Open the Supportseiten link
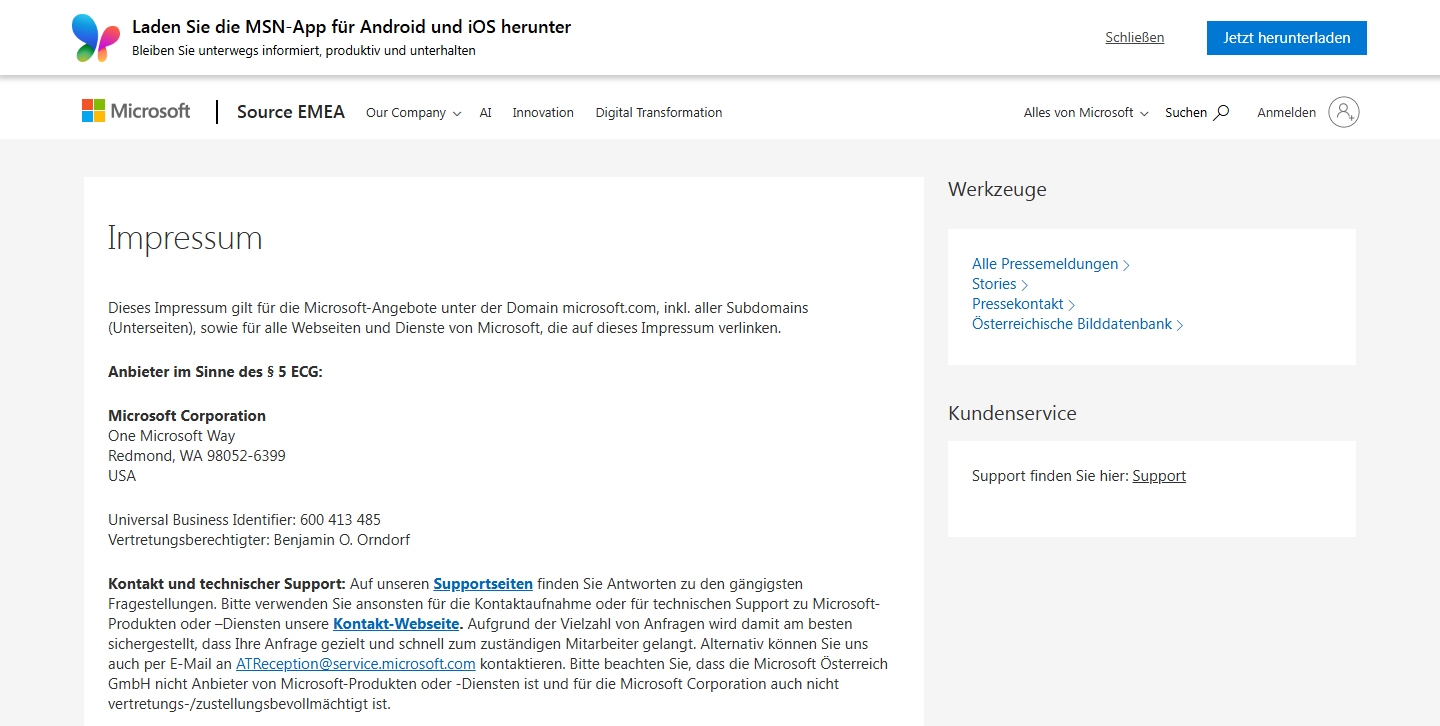 click(x=483, y=584)
